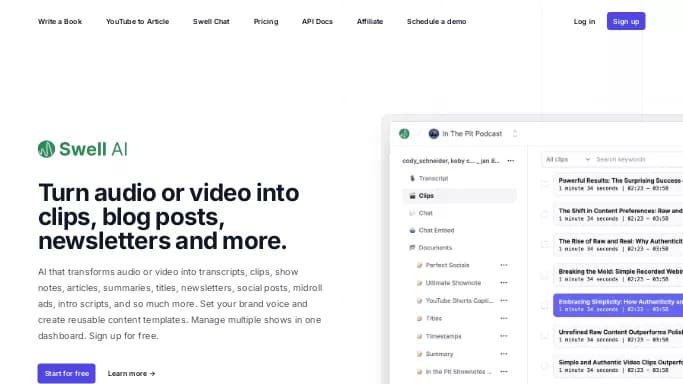Click the Summary document icon
Image resolution: width=683 pixels, height=384 pixels.
tap(419, 354)
